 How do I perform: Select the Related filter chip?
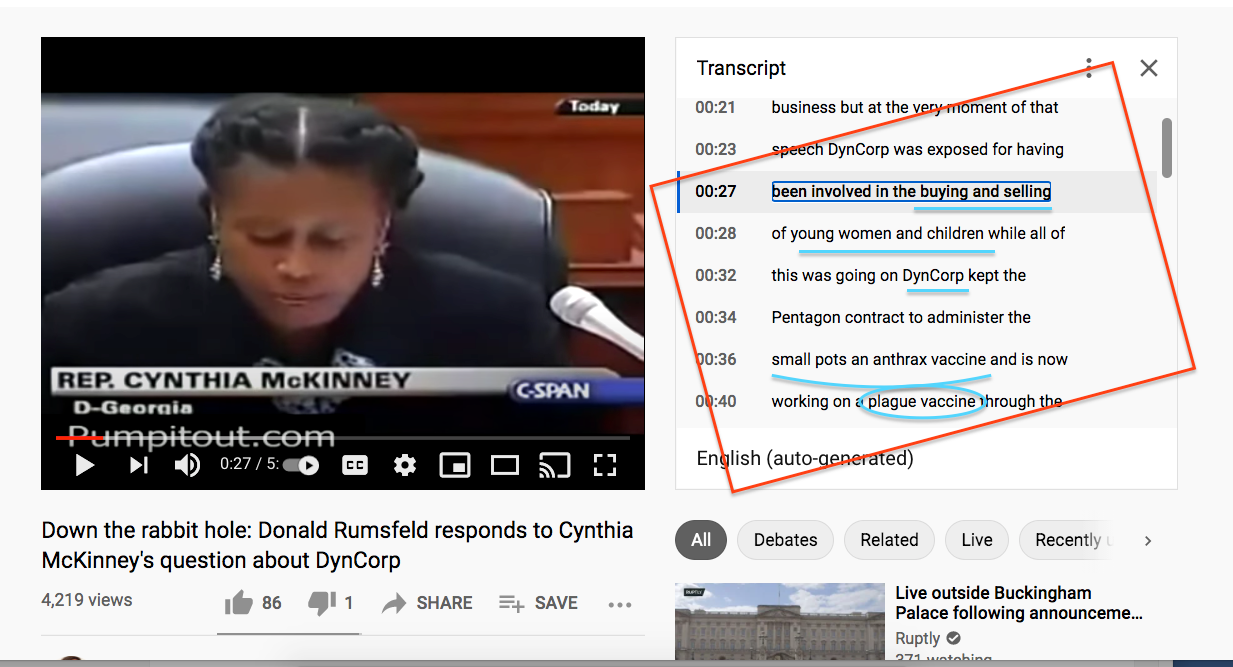(x=889, y=540)
